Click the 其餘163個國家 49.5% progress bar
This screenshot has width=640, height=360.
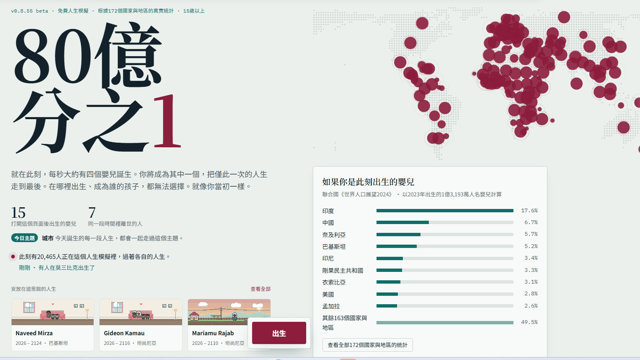tap(445, 322)
